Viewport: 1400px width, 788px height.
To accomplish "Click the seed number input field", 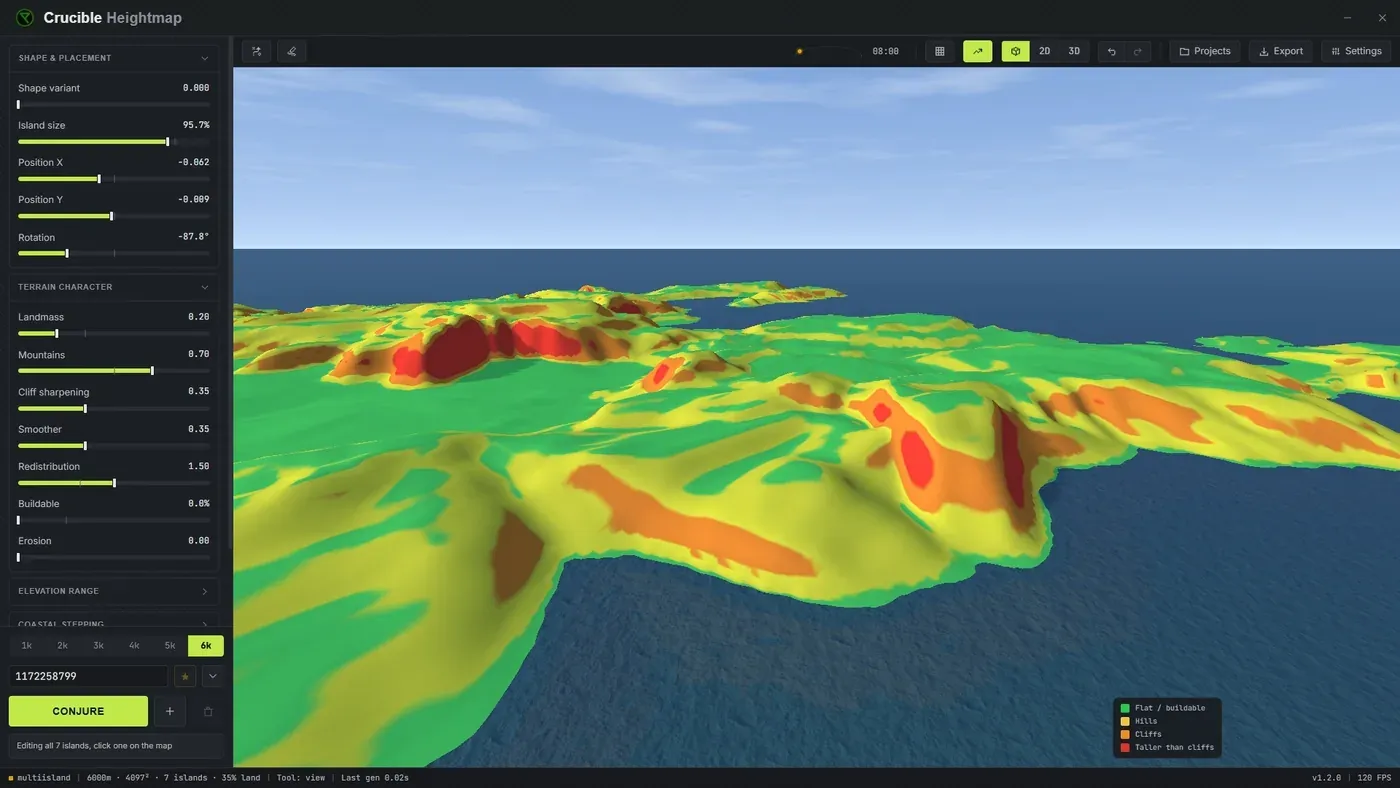I will [x=88, y=677].
